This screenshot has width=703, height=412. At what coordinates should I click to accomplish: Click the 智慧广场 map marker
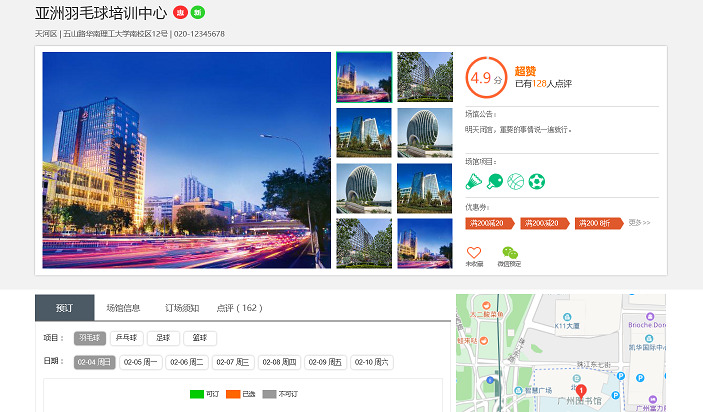click(x=519, y=390)
